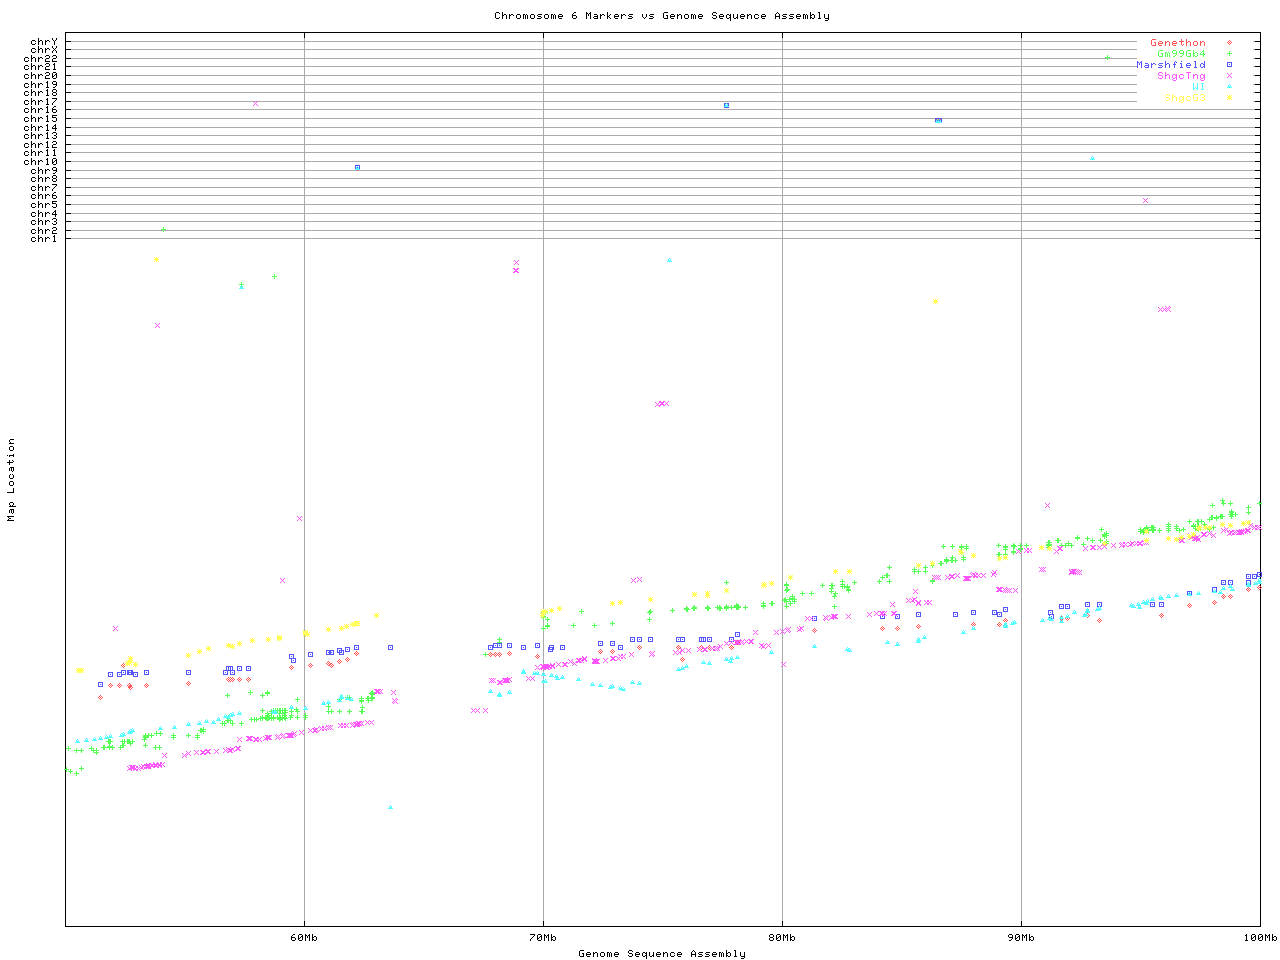
Task: Click the cyan WI triangle legend marker
Action: pyautogui.click(x=1229, y=87)
